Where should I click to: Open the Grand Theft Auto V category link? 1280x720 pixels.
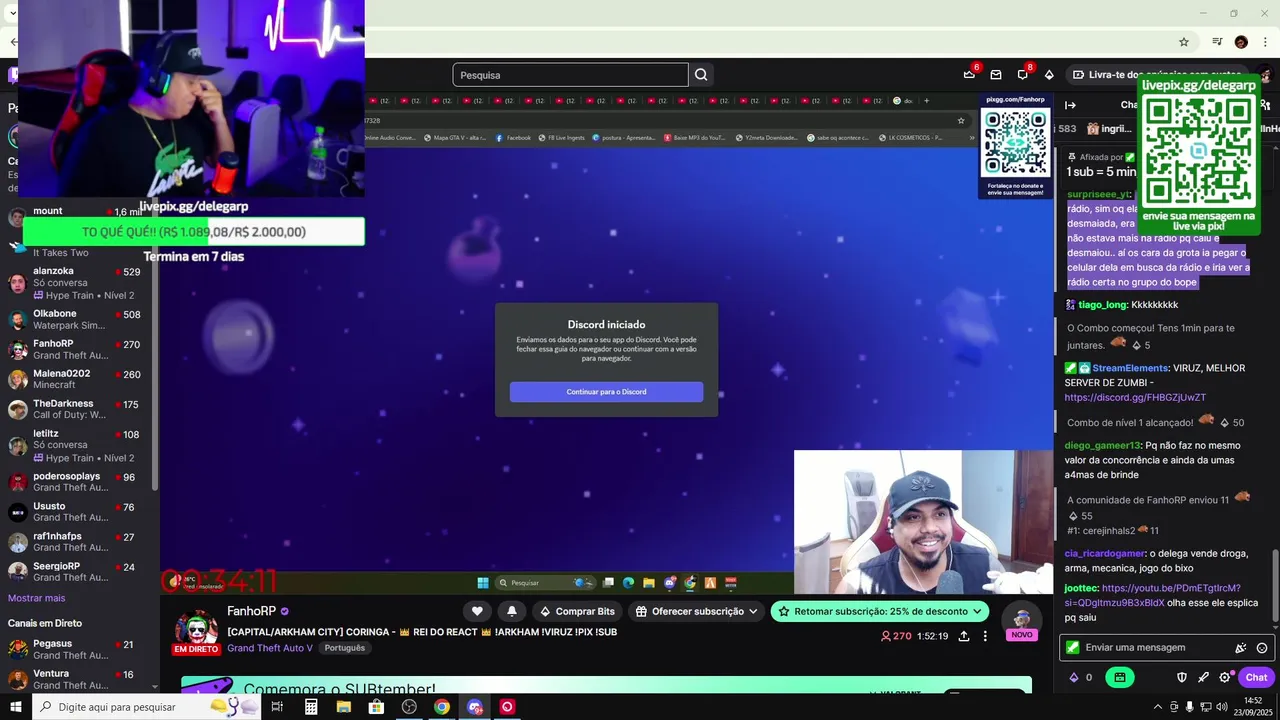click(270, 648)
